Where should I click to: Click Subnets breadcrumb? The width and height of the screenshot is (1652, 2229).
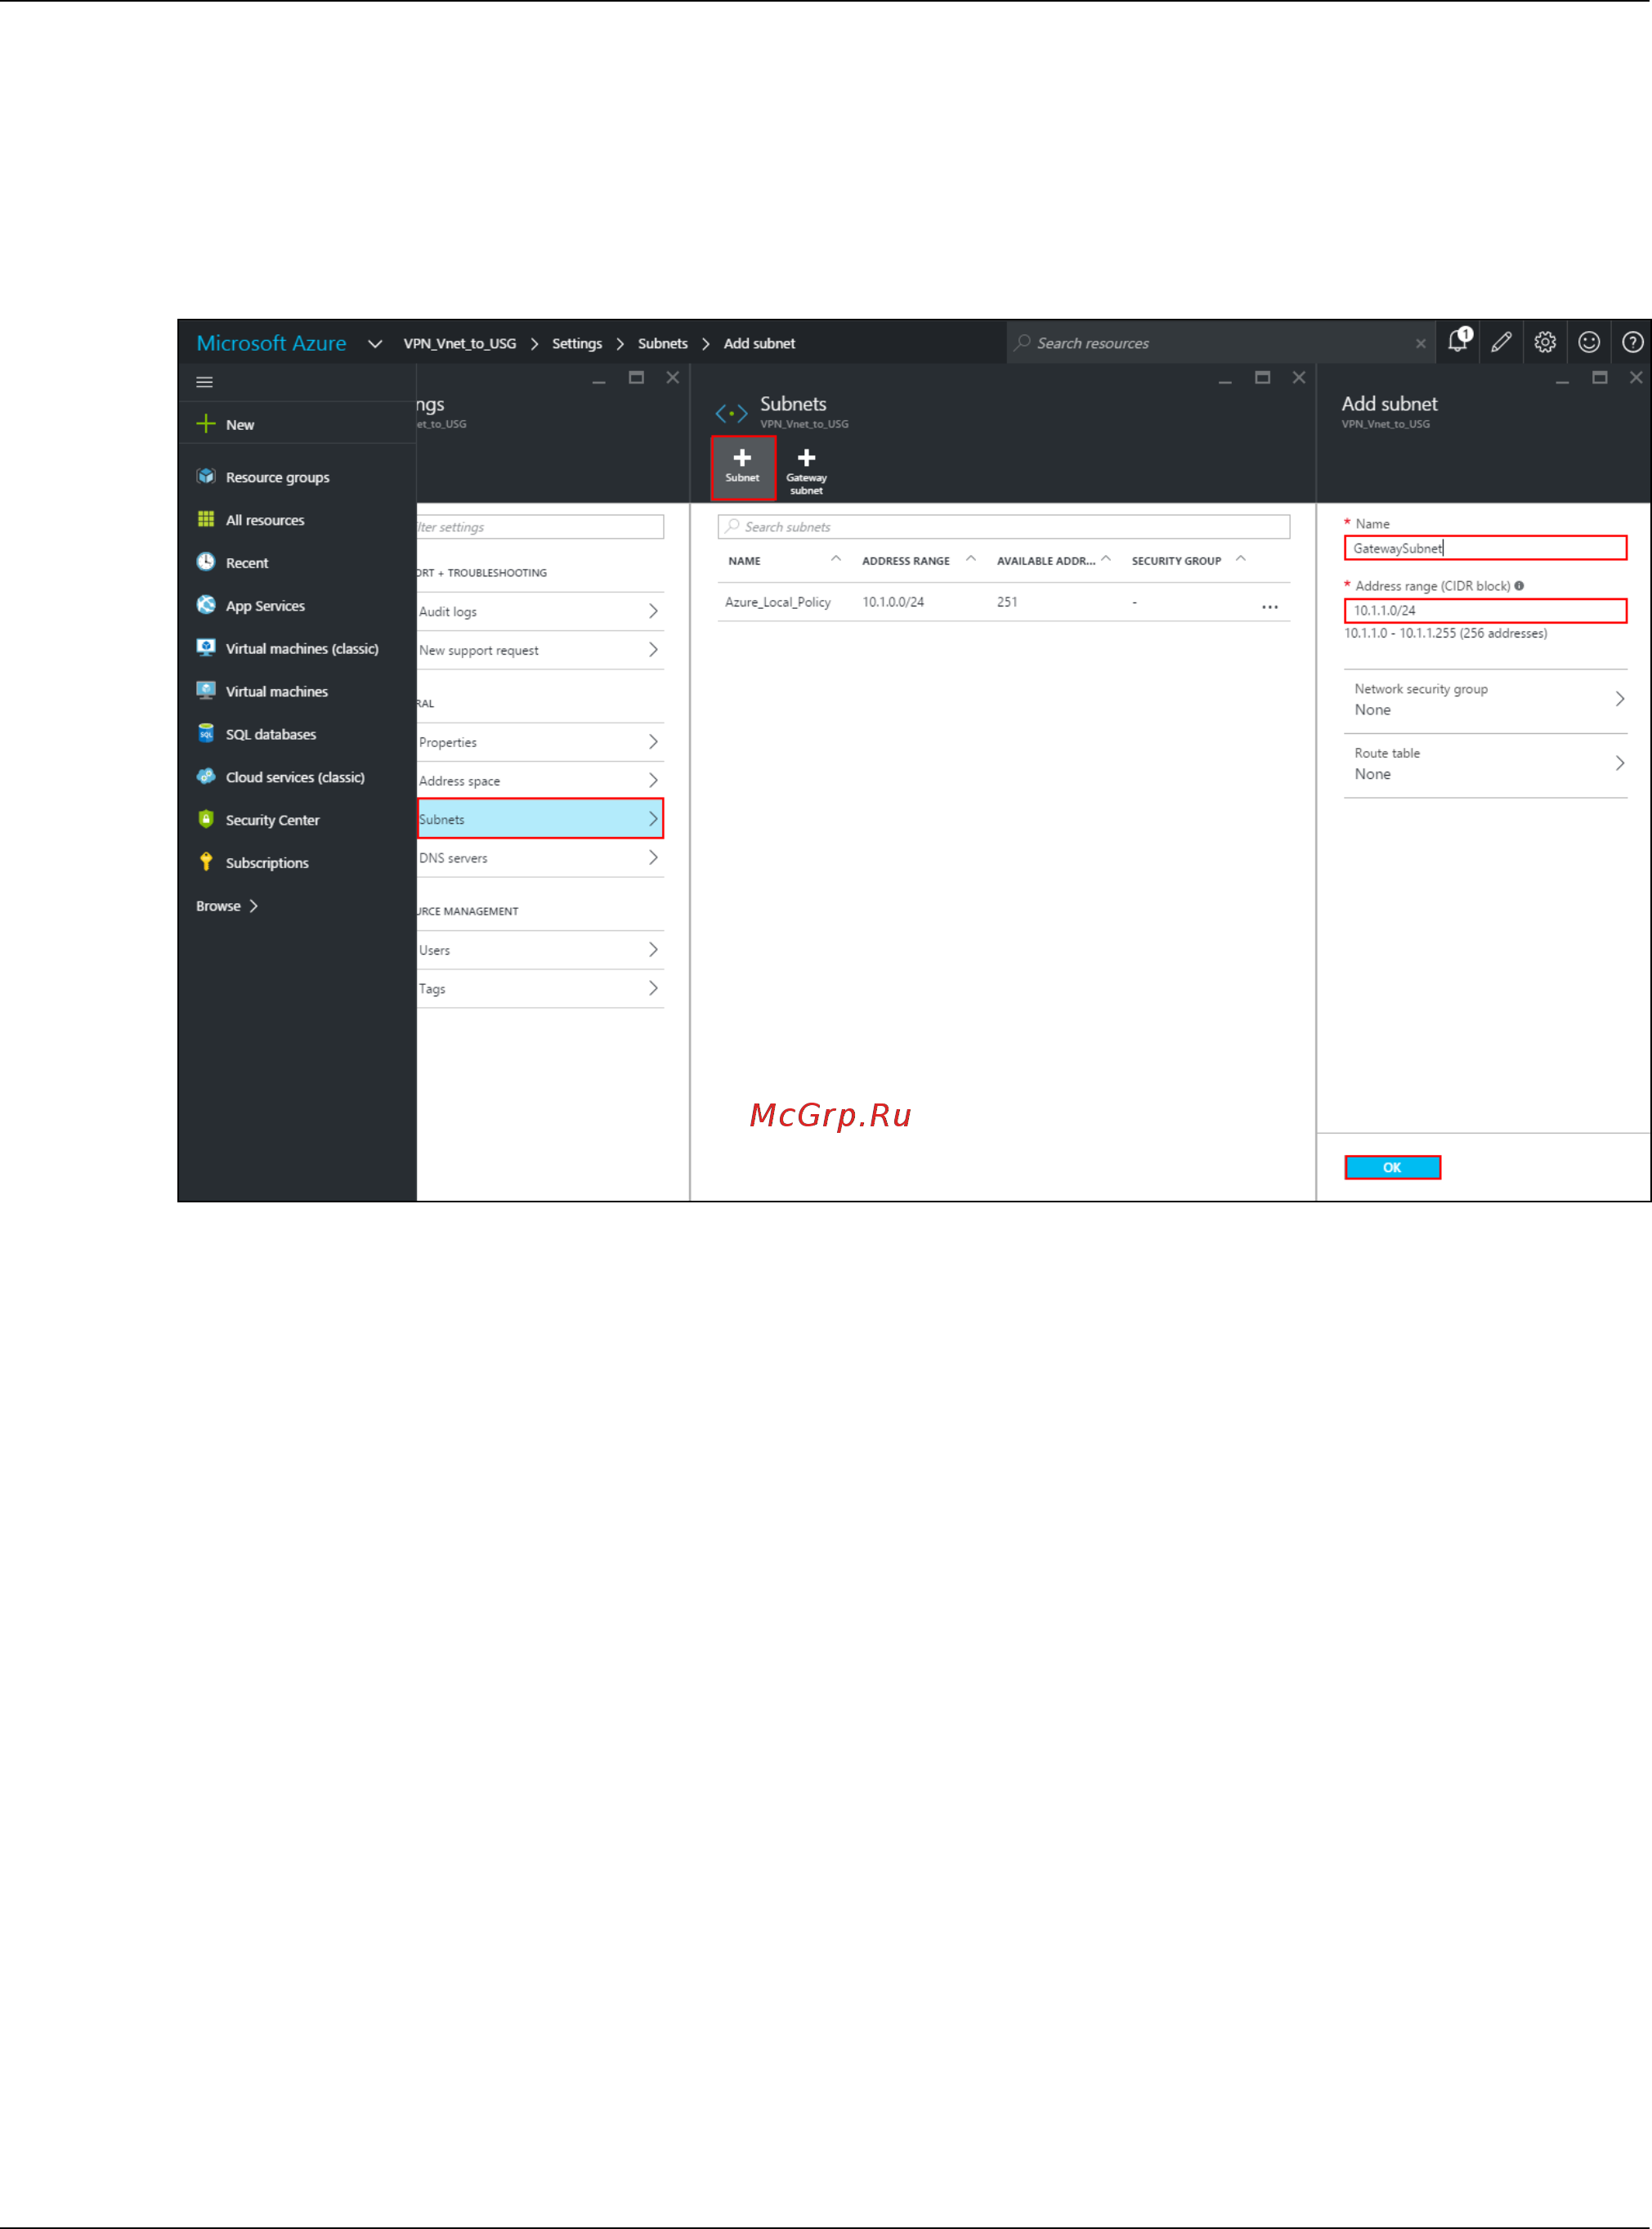(x=663, y=344)
